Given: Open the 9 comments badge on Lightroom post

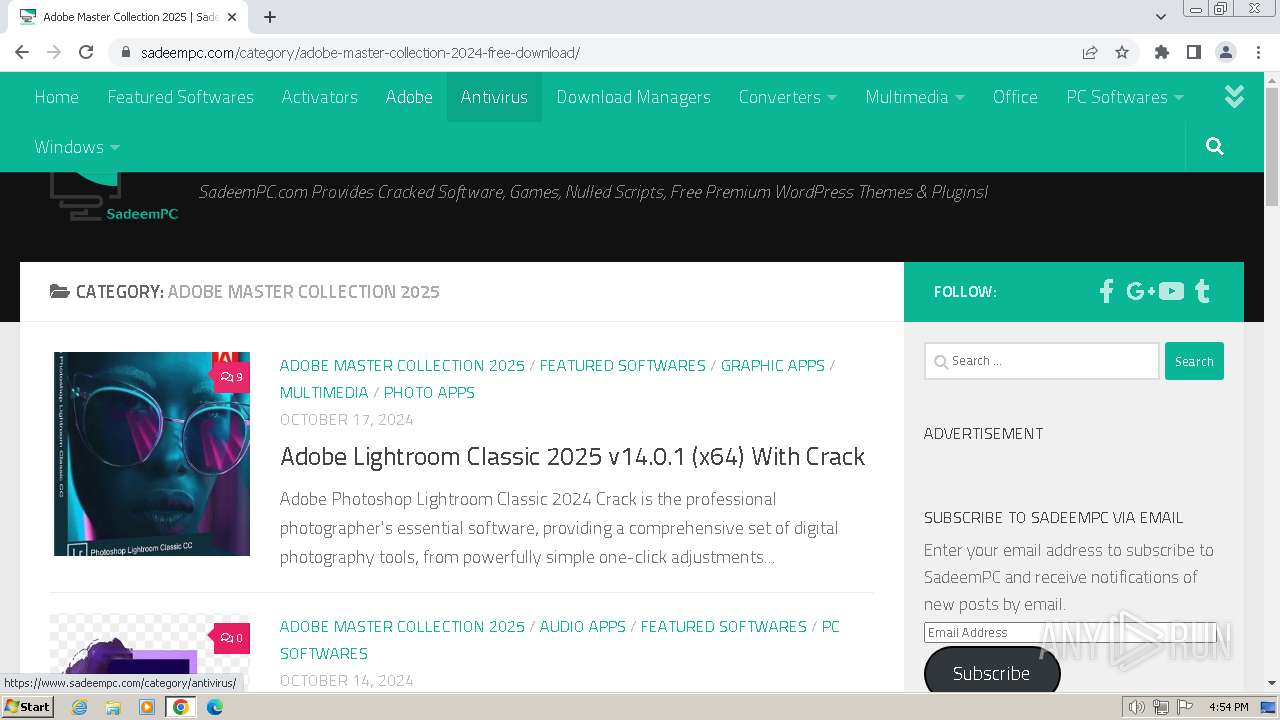Looking at the screenshot, I should (x=231, y=377).
